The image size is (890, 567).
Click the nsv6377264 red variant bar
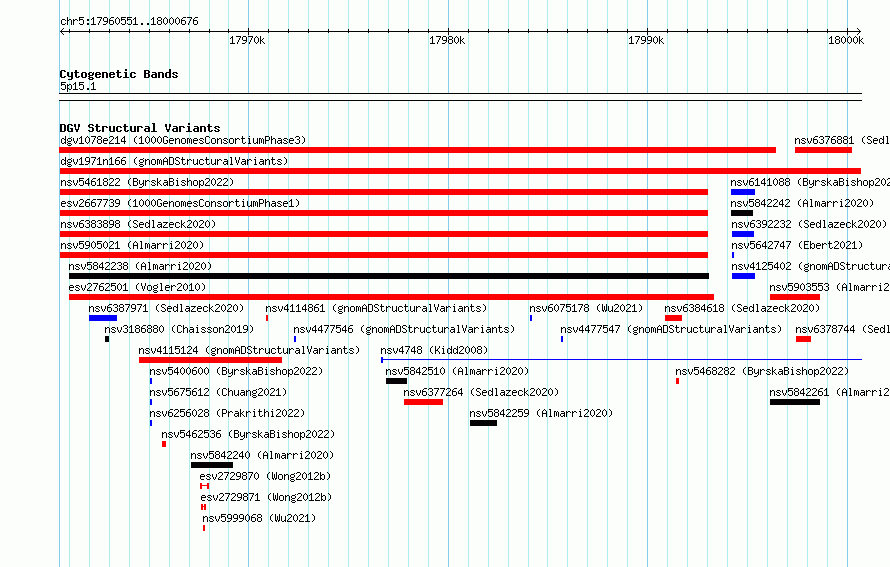coord(423,402)
